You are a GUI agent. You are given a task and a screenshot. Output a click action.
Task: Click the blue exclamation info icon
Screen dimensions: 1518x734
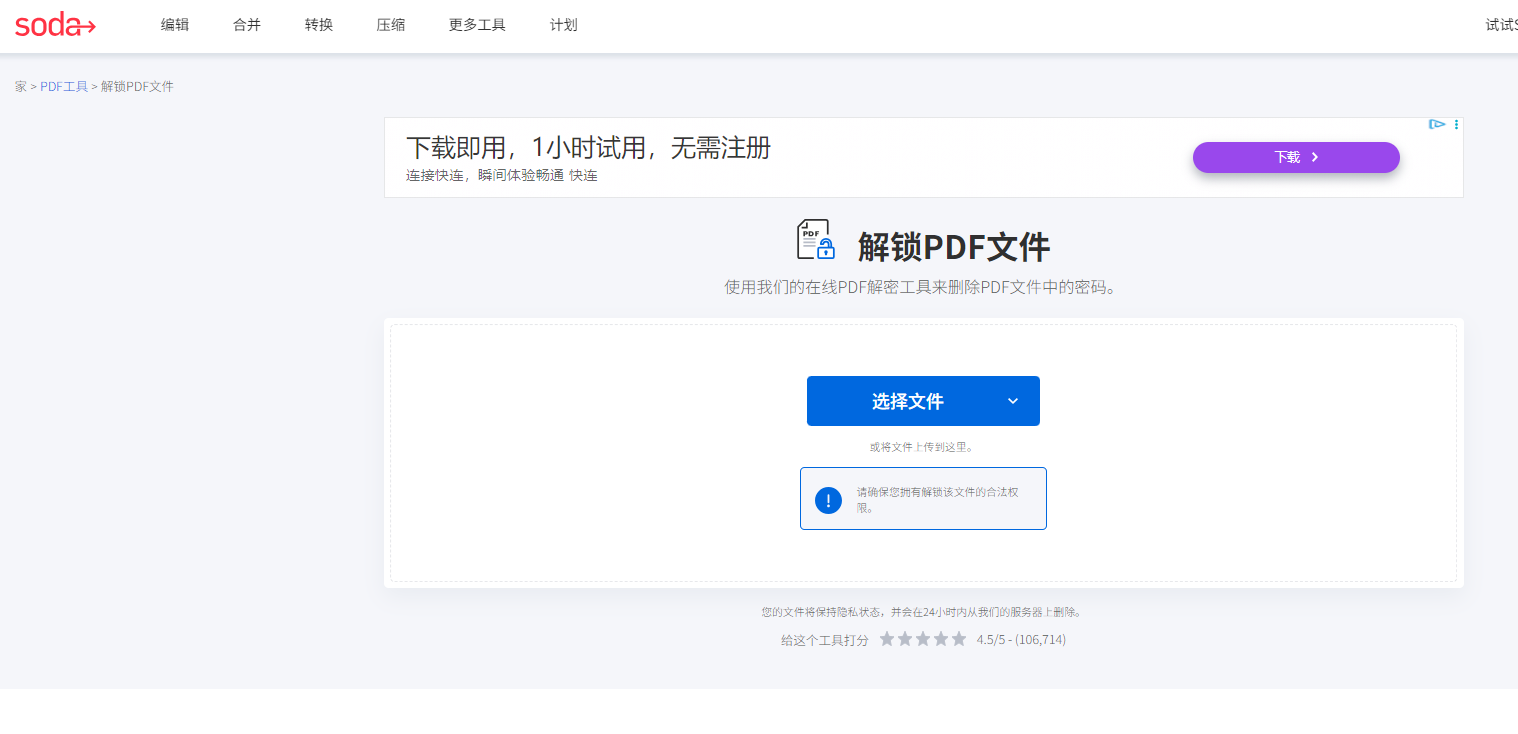[828, 500]
